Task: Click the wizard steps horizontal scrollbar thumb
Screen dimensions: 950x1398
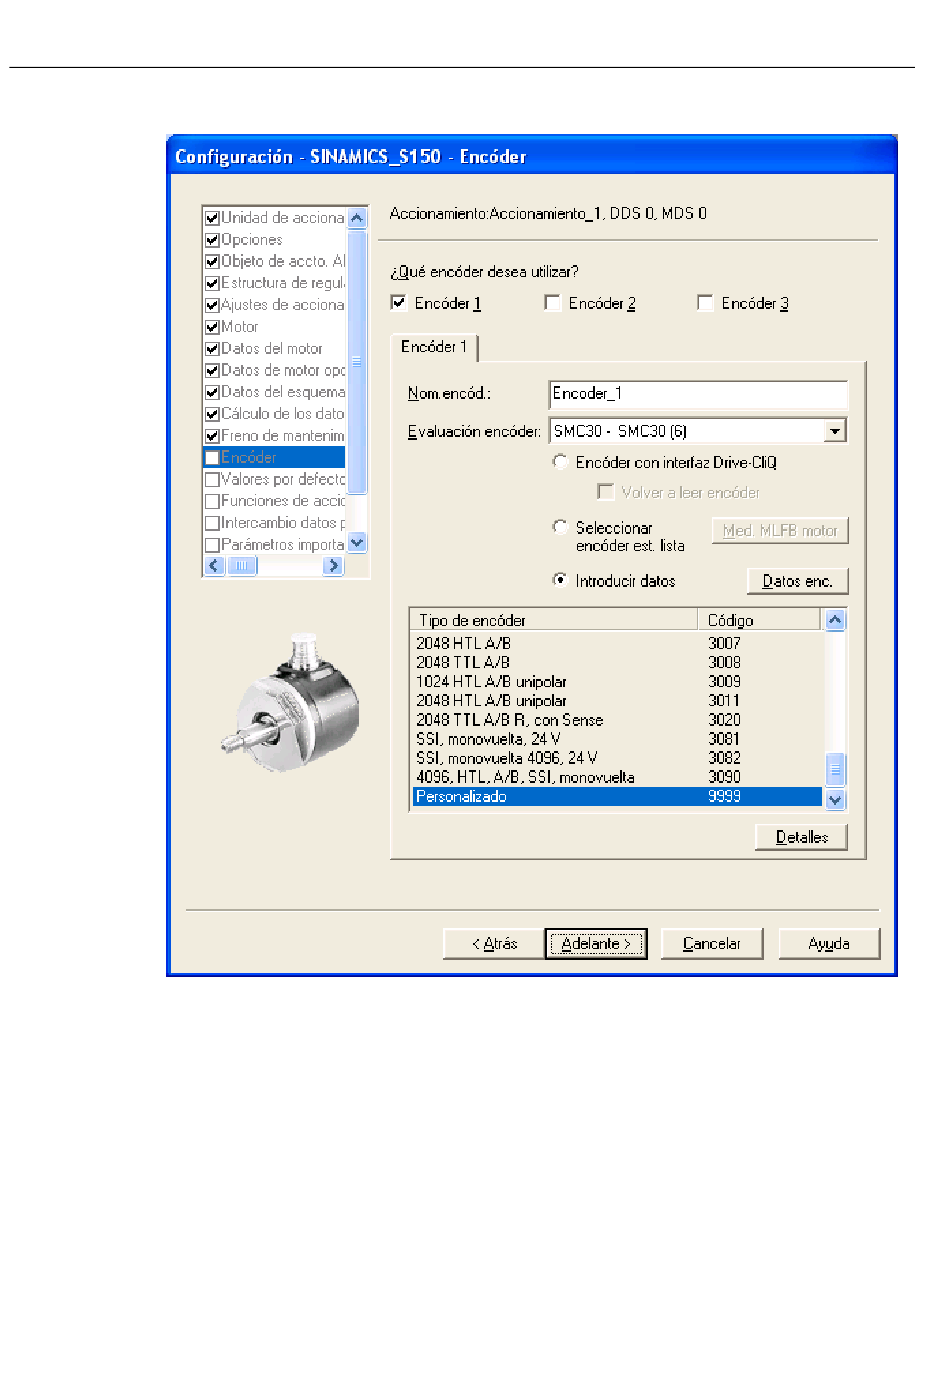Action: pyautogui.click(x=242, y=566)
